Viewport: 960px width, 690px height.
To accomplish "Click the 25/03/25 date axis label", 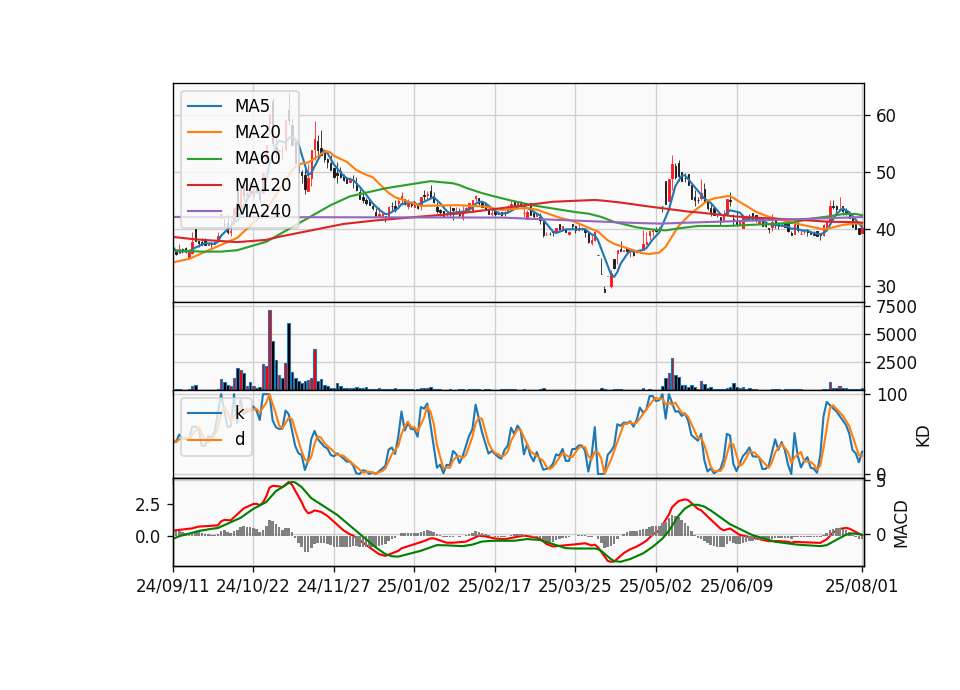I will click(575, 586).
